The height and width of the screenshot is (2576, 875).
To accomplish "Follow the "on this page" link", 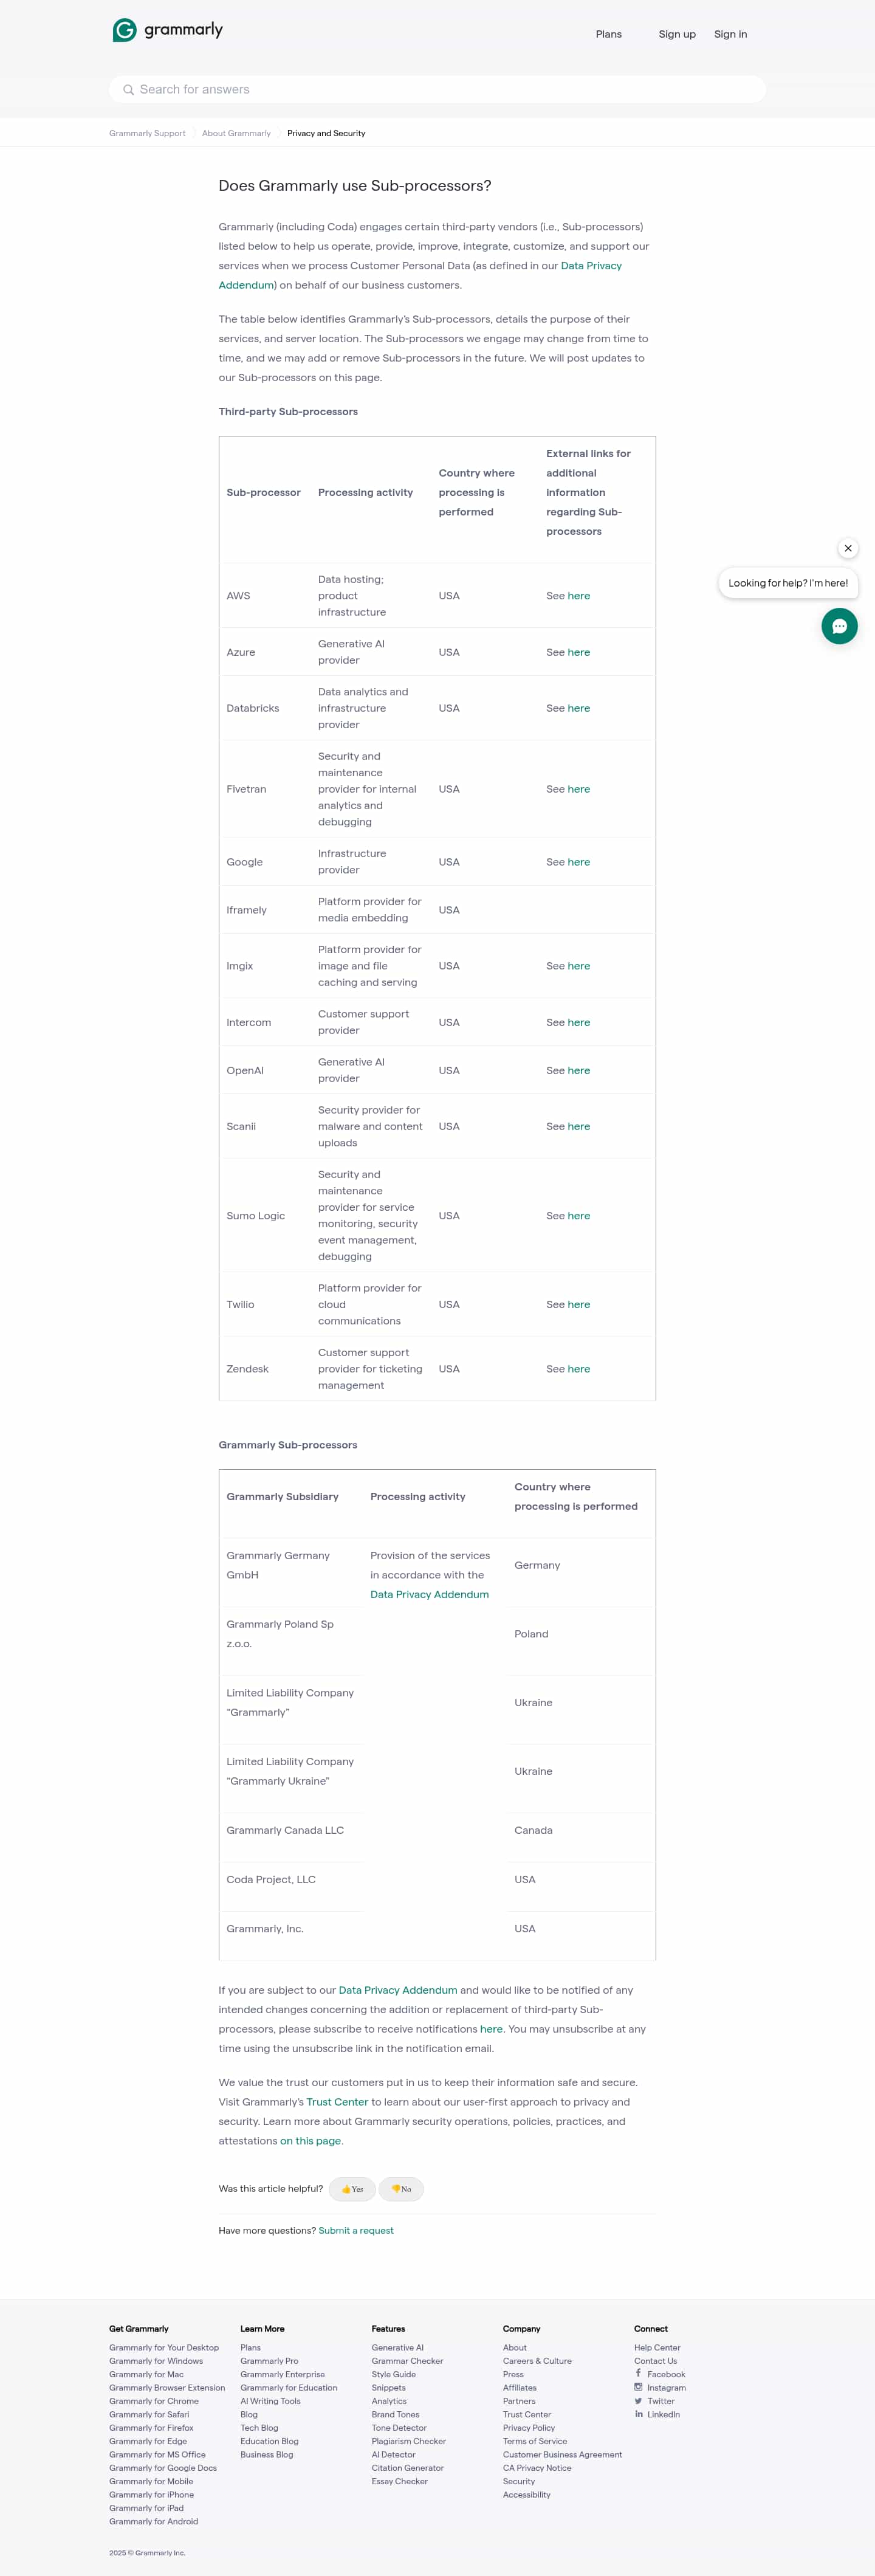I will coord(310,2141).
